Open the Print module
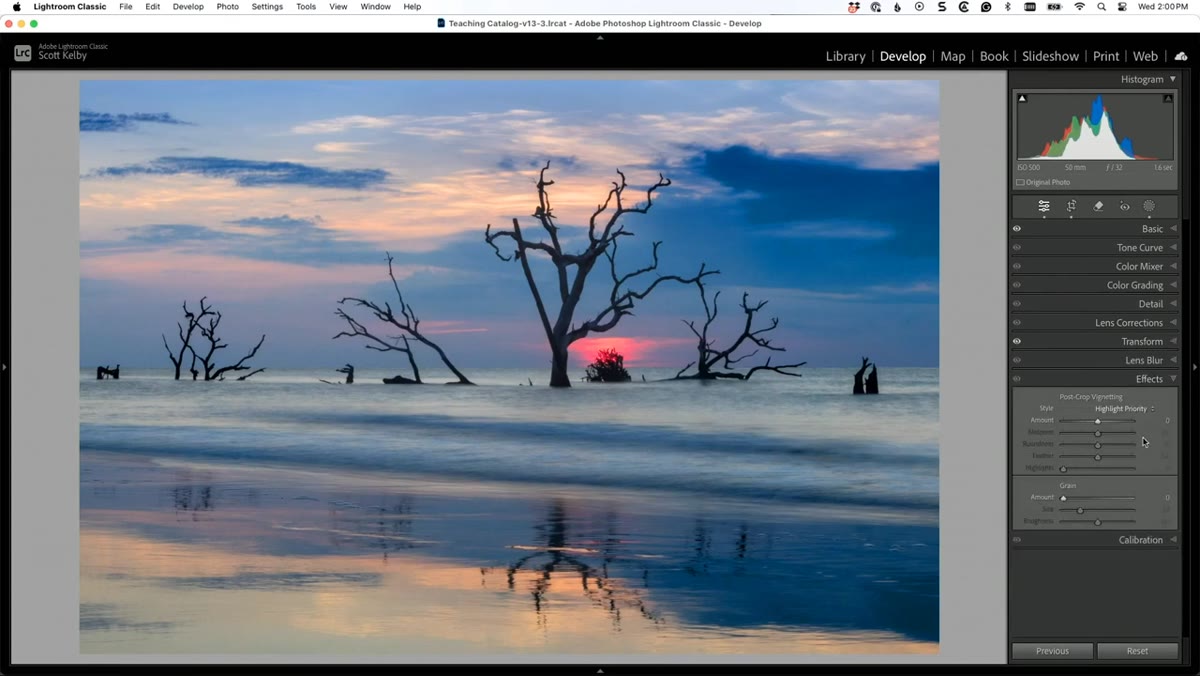 pyautogui.click(x=1106, y=56)
